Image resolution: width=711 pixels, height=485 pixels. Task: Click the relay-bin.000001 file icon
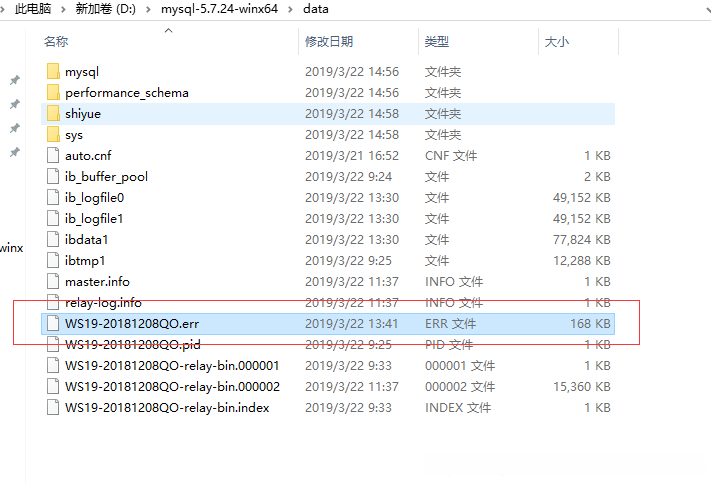tap(53, 365)
